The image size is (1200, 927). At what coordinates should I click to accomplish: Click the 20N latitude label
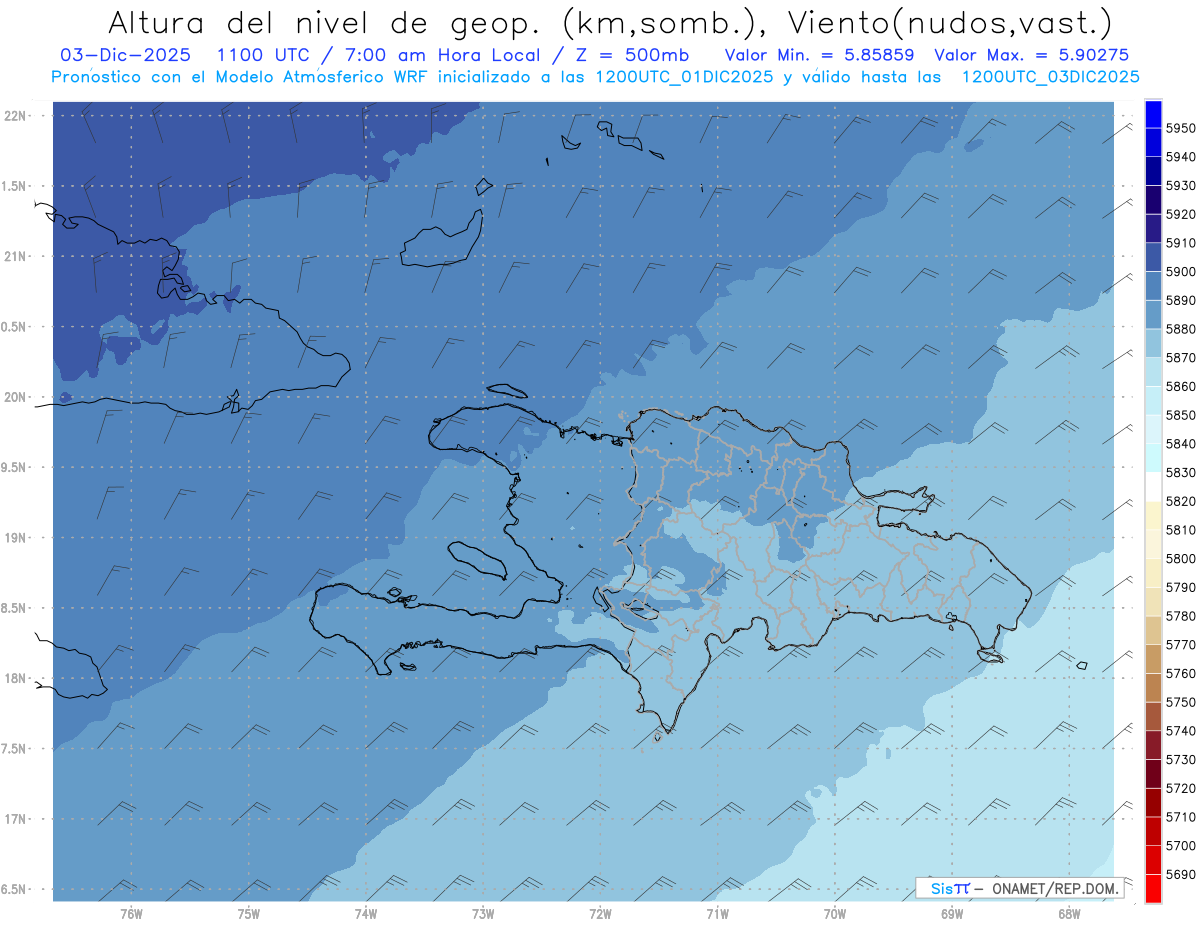coord(15,397)
